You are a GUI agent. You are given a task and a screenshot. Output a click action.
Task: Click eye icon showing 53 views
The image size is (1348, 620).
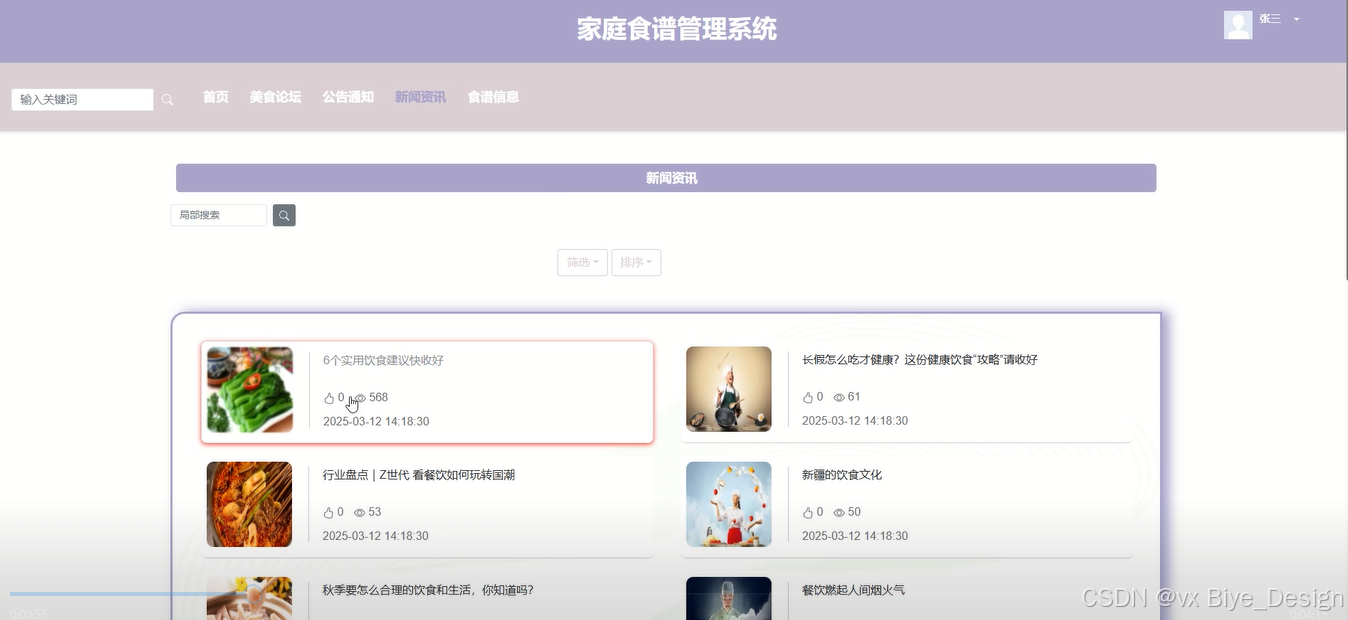[x=360, y=512]
